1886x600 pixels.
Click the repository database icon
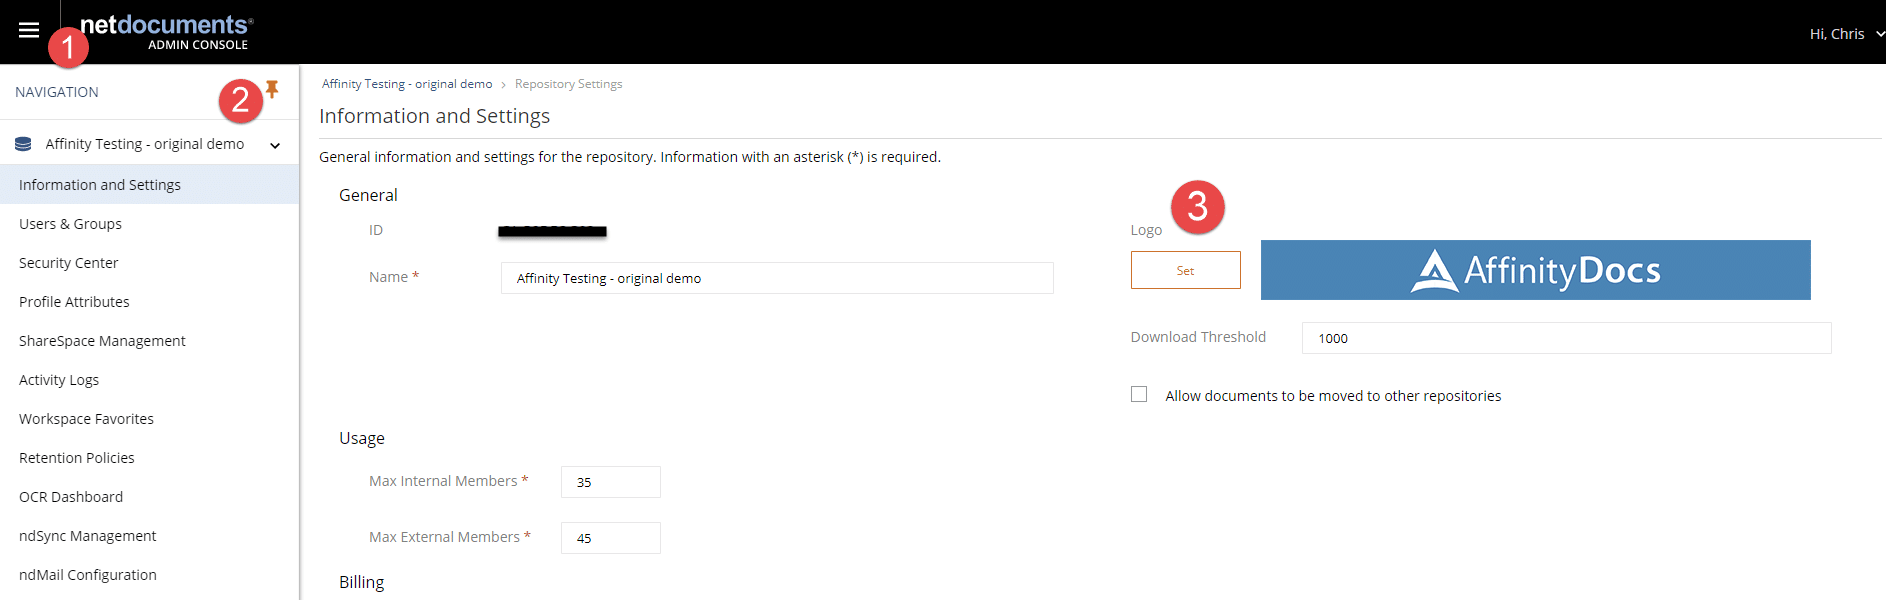tap(23, 144)
